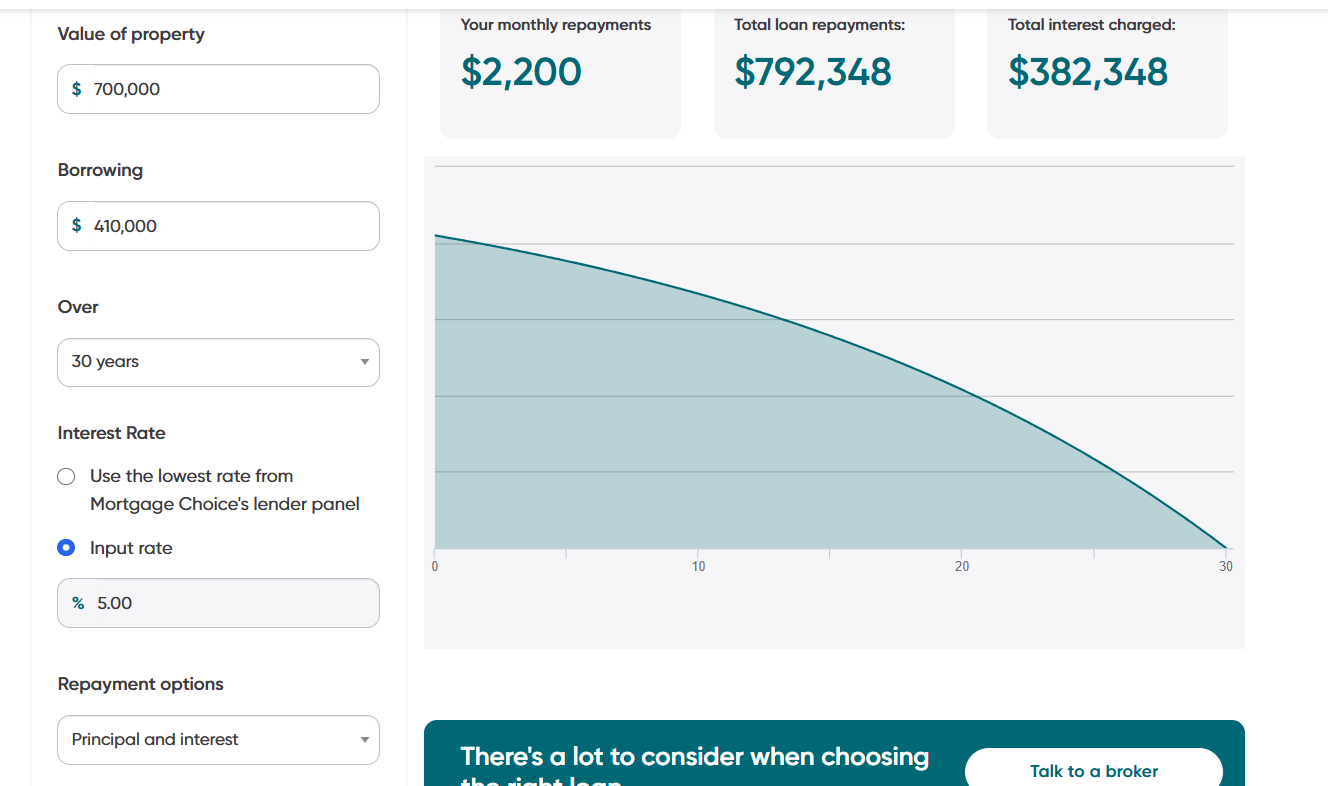
Task: Click the $382,348 total interest charged figure
Action: [1087, 72]
